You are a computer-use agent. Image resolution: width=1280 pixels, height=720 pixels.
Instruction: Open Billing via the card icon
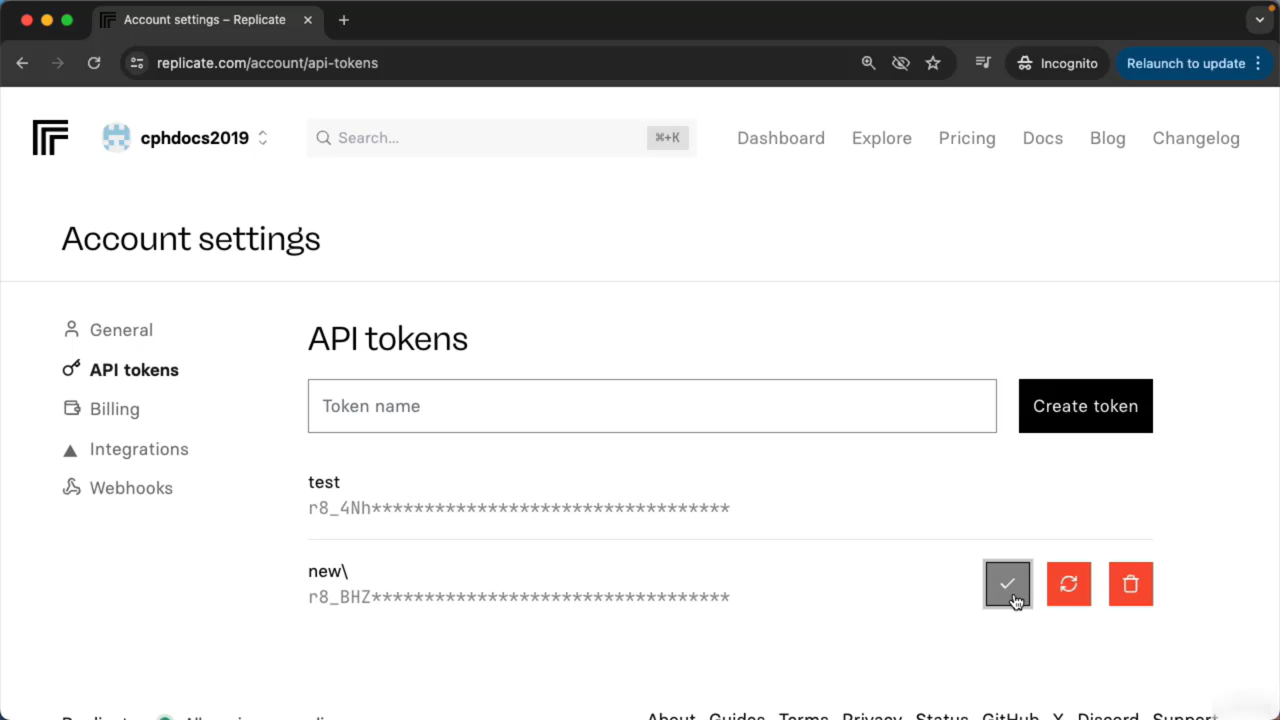(70, 408)
